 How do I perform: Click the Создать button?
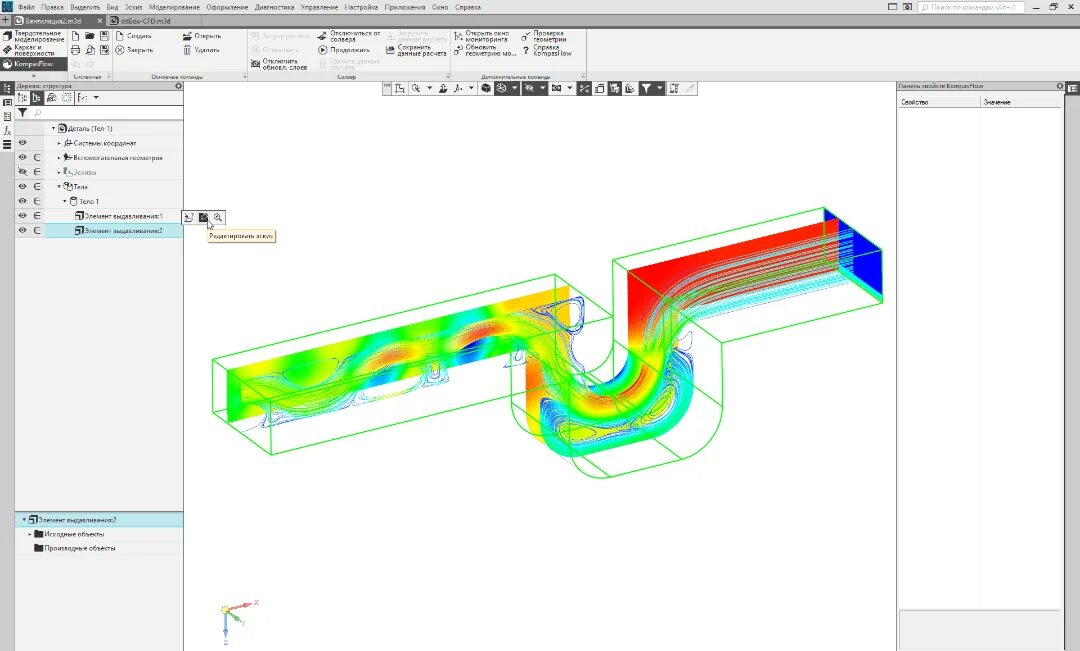(x=133, y=36)
